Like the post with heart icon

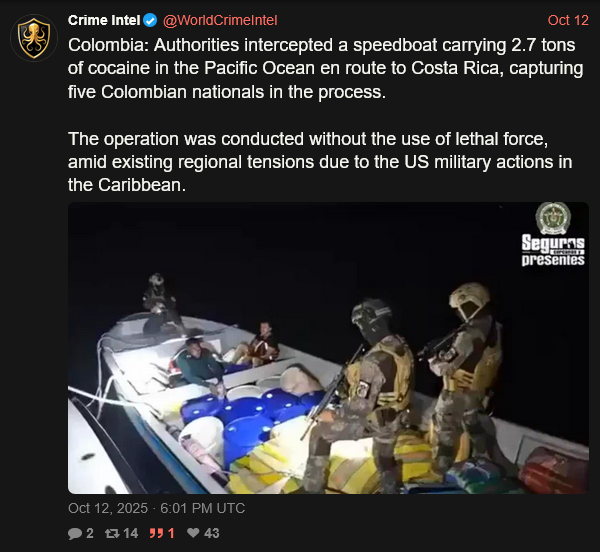click(x=193, y=533)
